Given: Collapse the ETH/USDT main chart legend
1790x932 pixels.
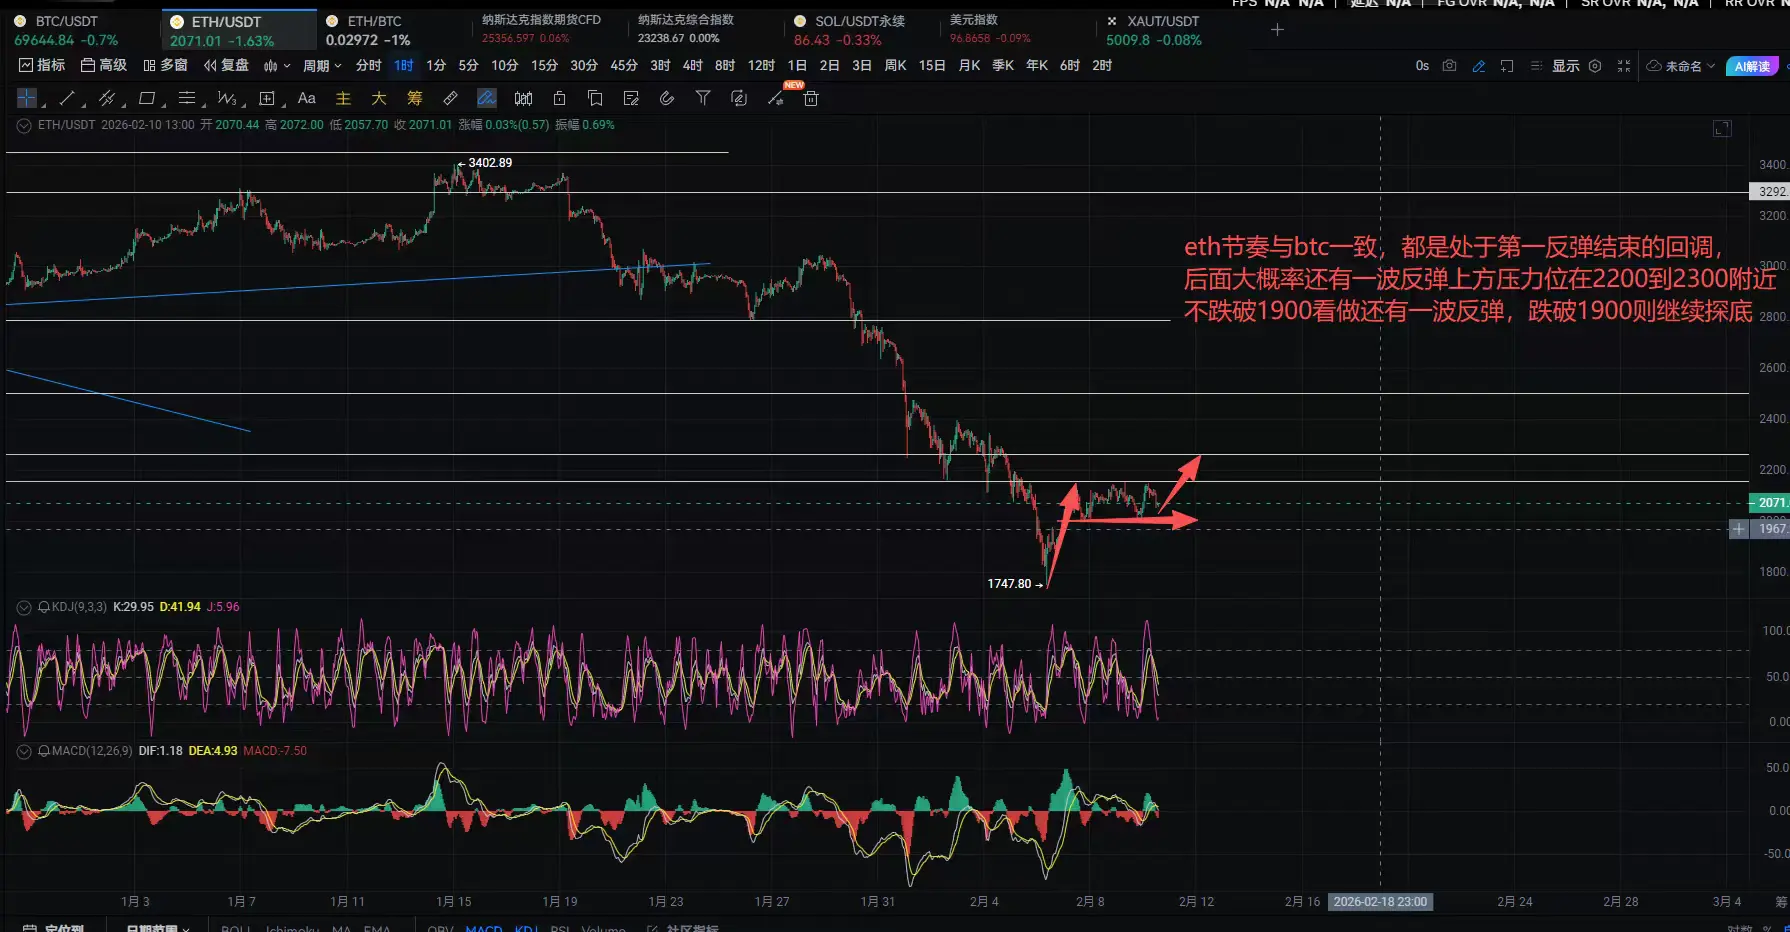Looking at the screenshot, I should click(x=24, y=126).
